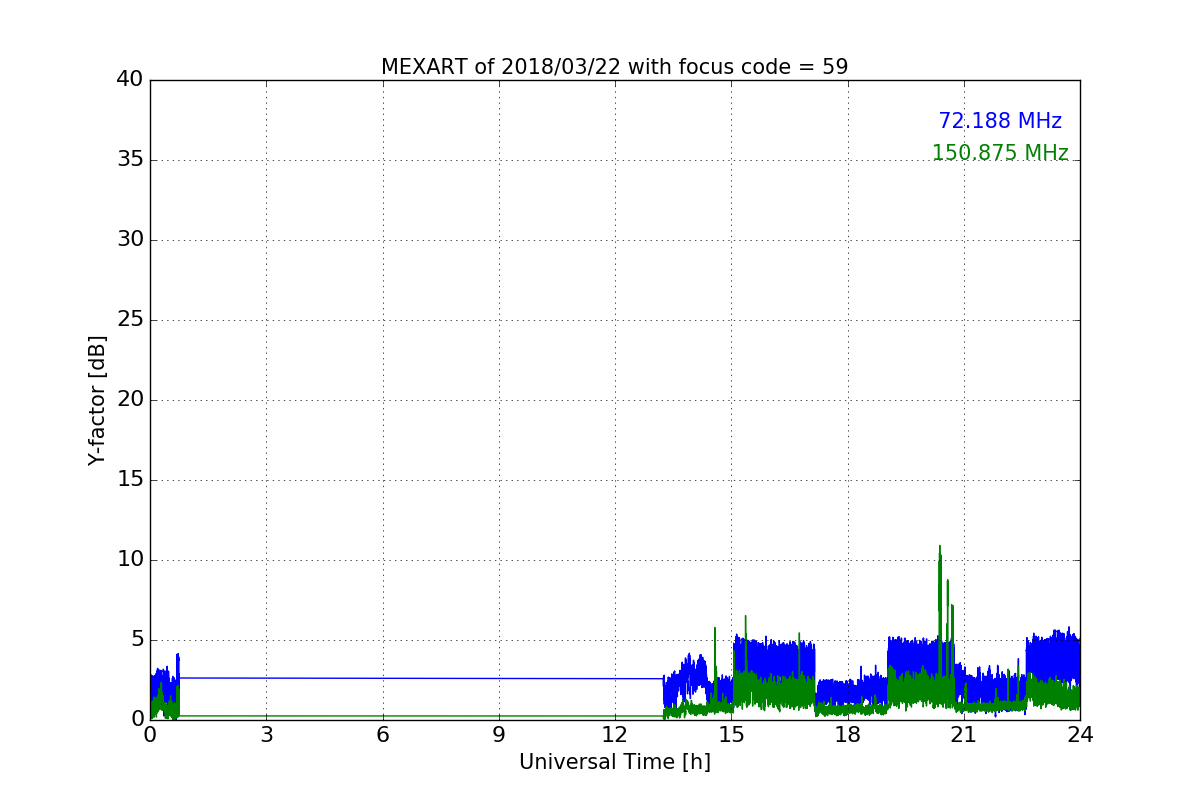Click the x-axis tick label '6'

[382, 735]
